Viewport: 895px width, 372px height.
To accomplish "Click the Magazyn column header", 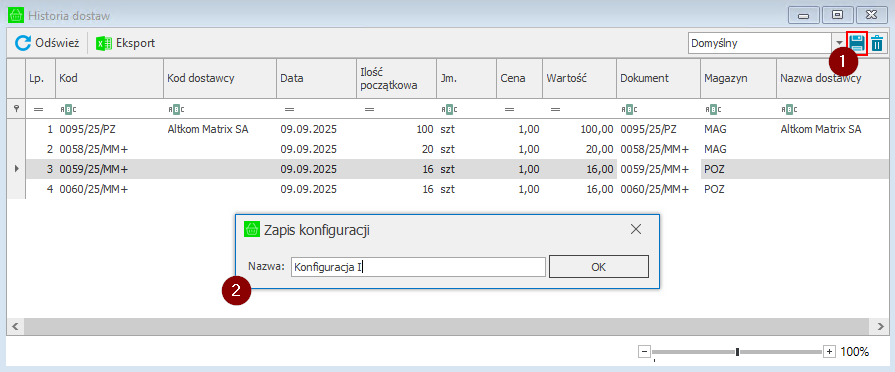I will point(738,78).
